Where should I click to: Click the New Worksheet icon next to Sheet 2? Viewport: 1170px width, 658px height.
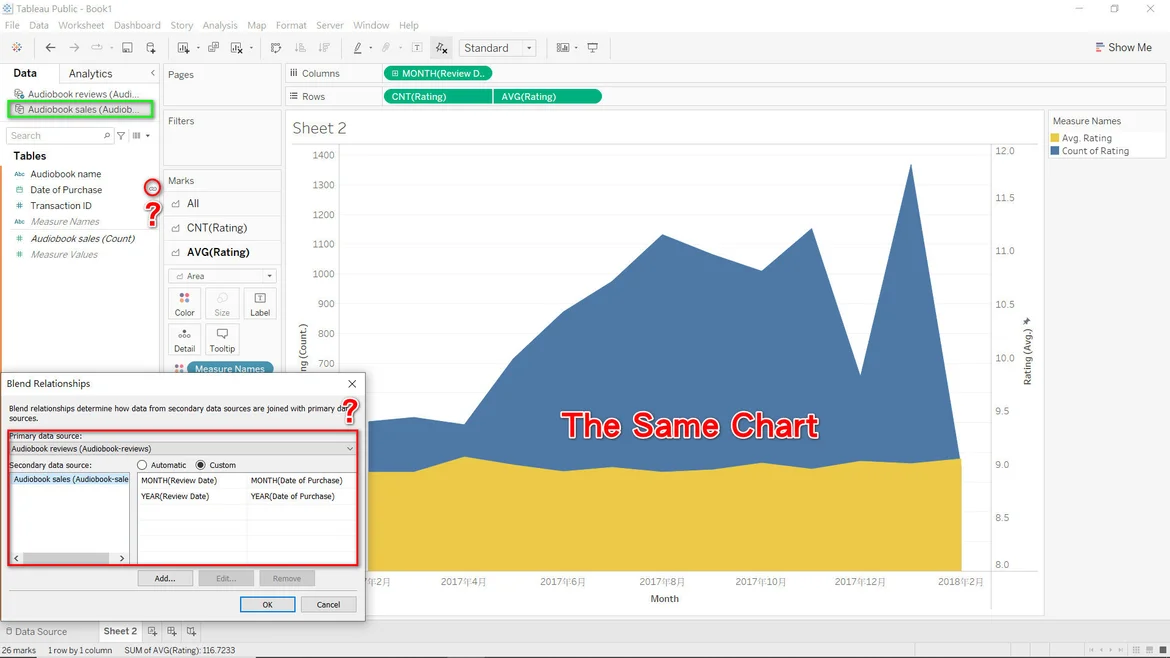click(x=153, y=632)
